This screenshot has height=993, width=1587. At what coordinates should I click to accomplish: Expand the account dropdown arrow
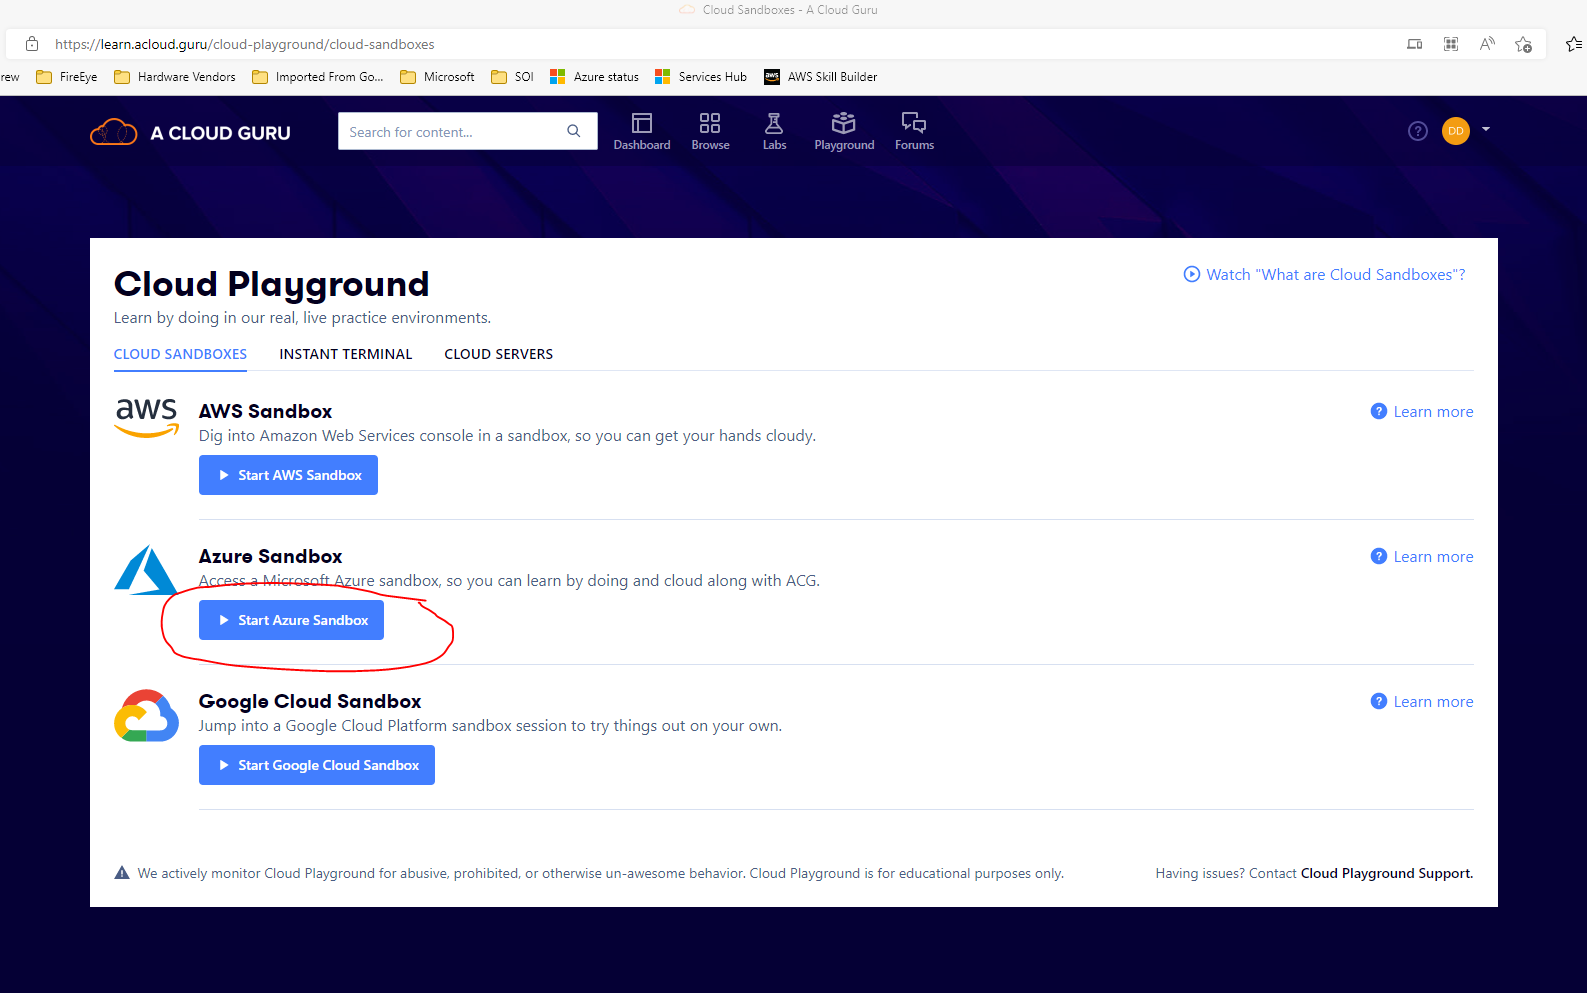(x=1486, y=129)
